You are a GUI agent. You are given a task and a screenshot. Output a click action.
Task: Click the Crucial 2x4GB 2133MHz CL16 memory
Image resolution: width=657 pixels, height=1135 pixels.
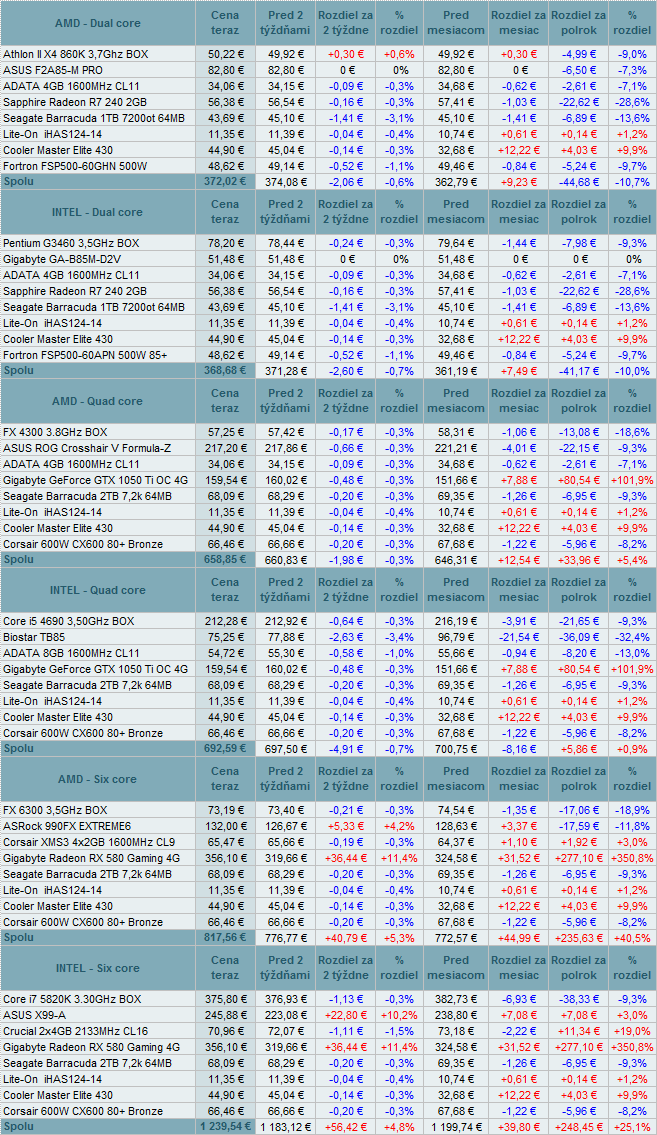point(76,1031)
